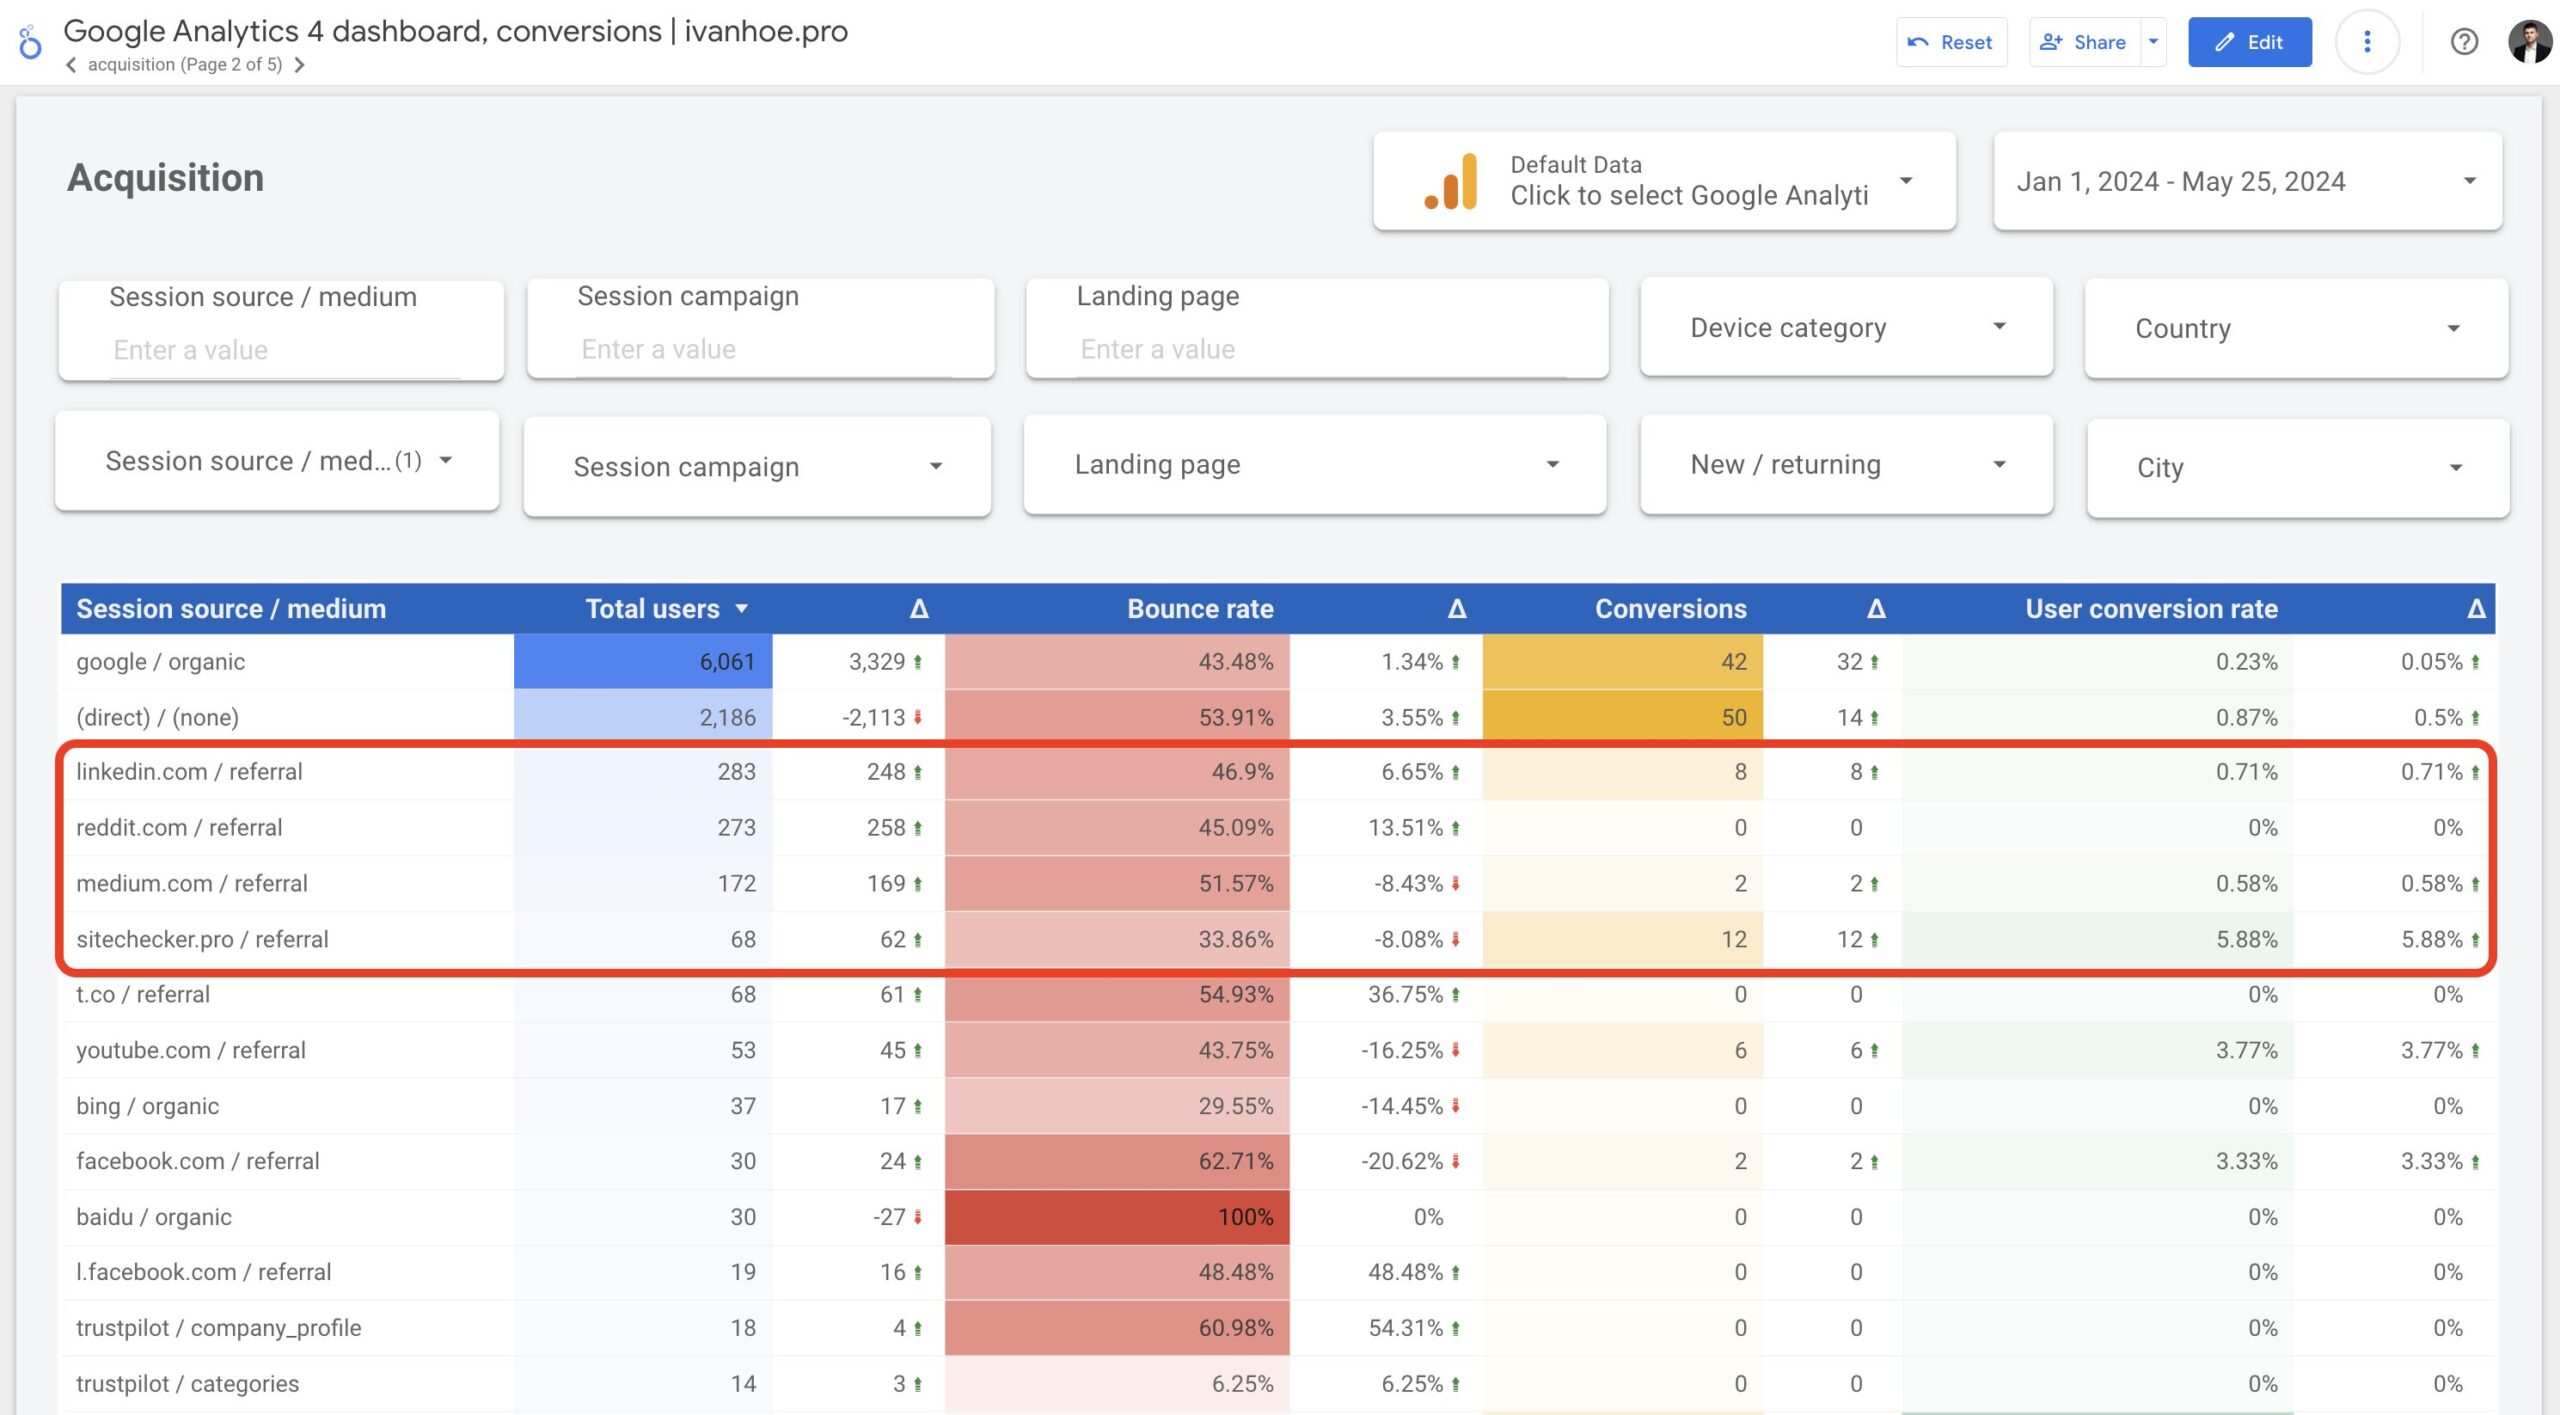Select the baidu / organic row
This screenshot has width=2560, height=1415.
tap(1277, 1218)
